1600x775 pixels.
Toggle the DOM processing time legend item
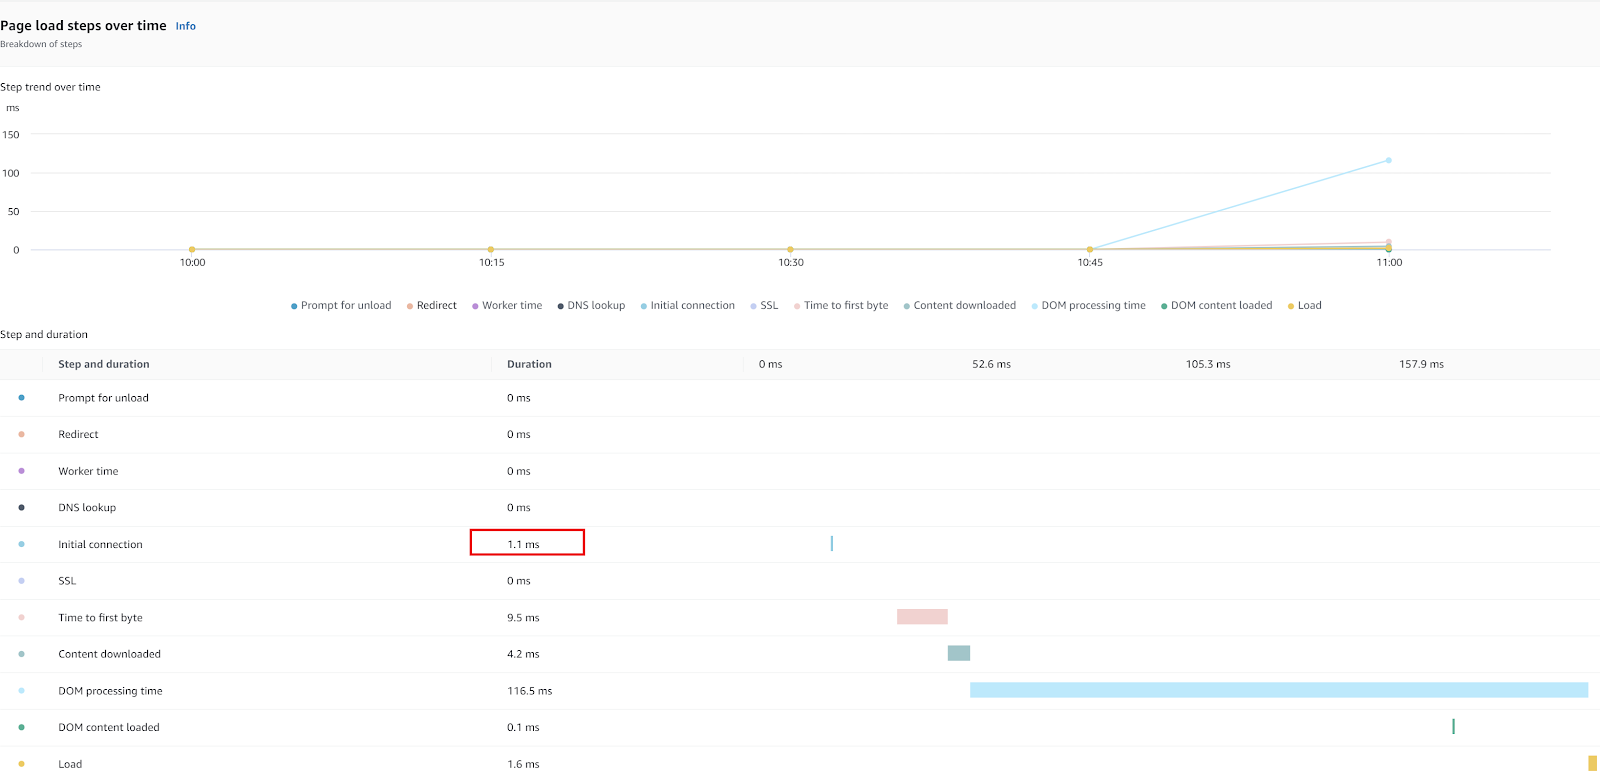[x=1089, y=306]
